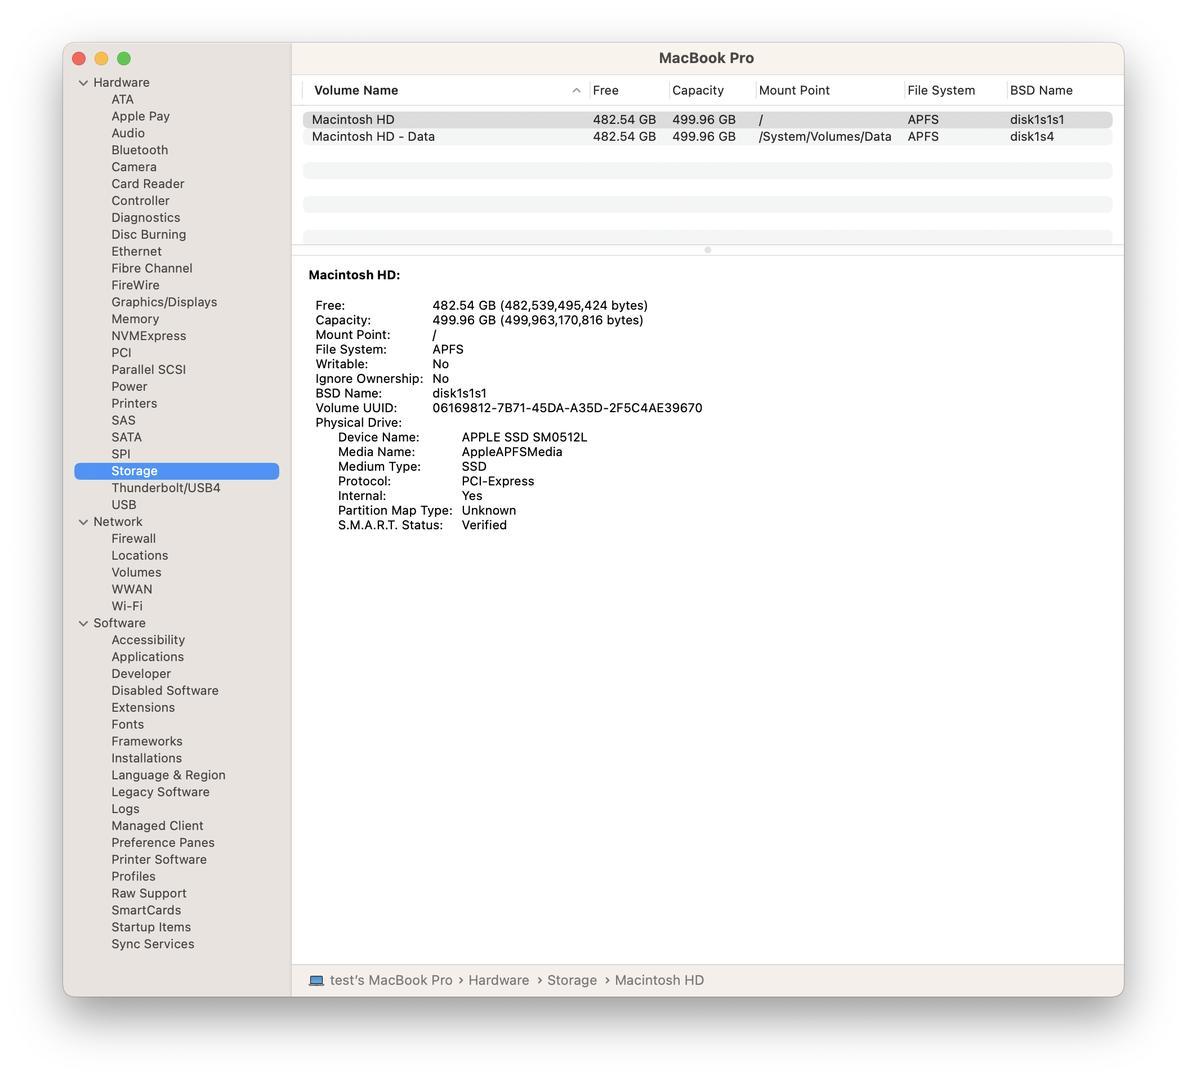Click Hardware in the path bar

(498, 980)
